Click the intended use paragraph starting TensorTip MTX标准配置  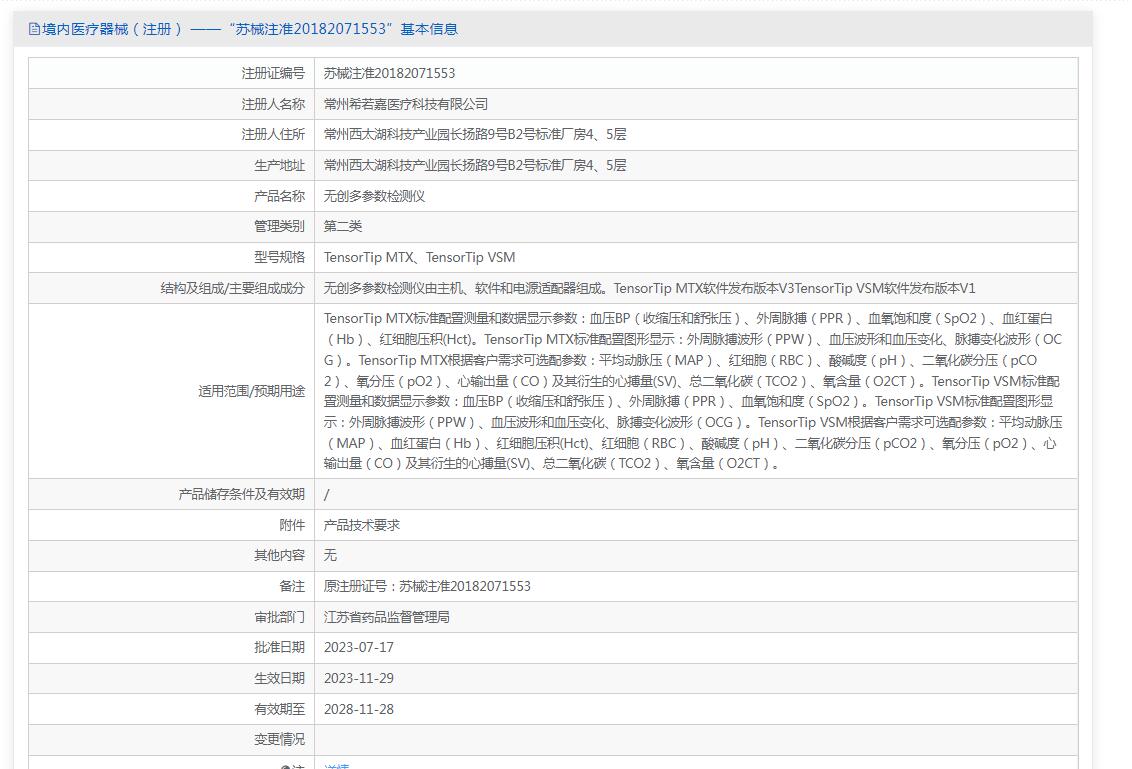693,391
